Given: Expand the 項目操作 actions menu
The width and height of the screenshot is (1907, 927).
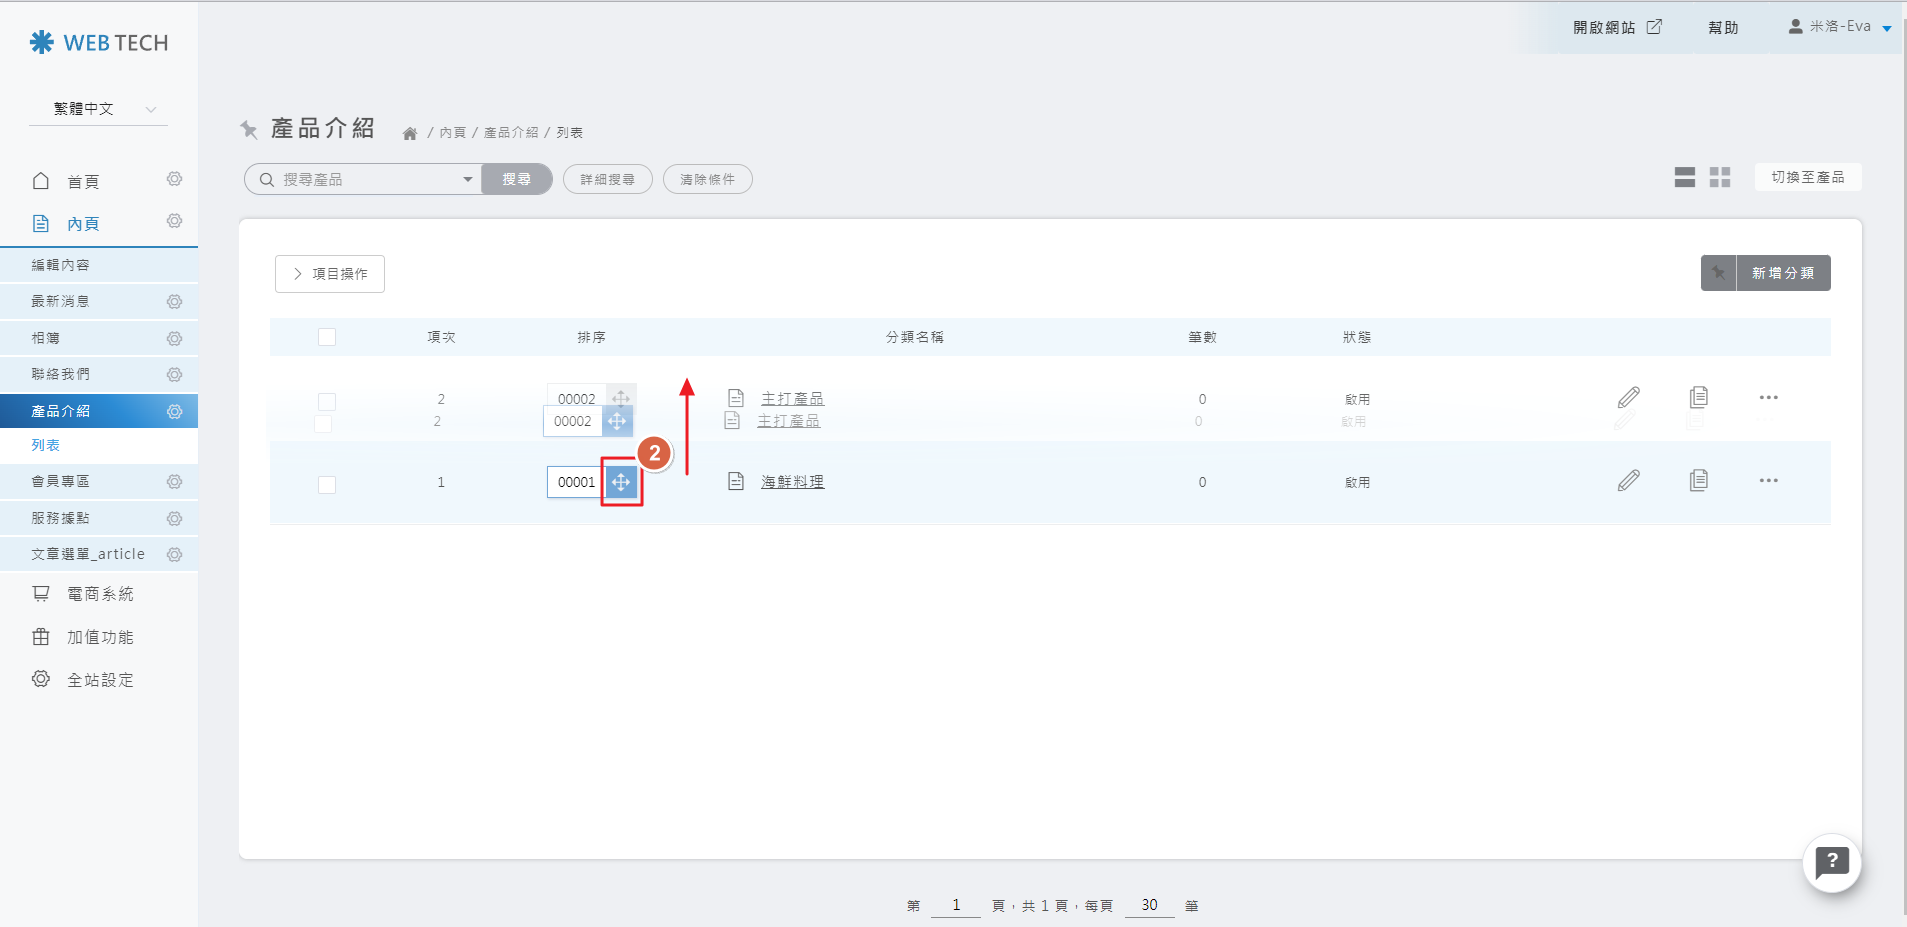Looking at the screenshot, I should coord(330,274).
